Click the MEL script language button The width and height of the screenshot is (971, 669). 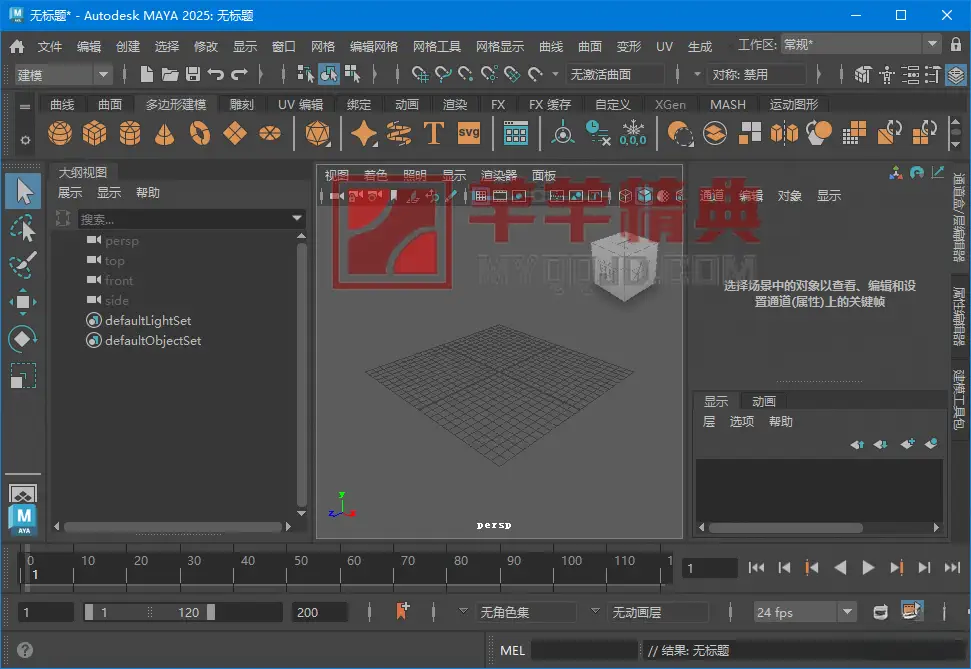512,650
